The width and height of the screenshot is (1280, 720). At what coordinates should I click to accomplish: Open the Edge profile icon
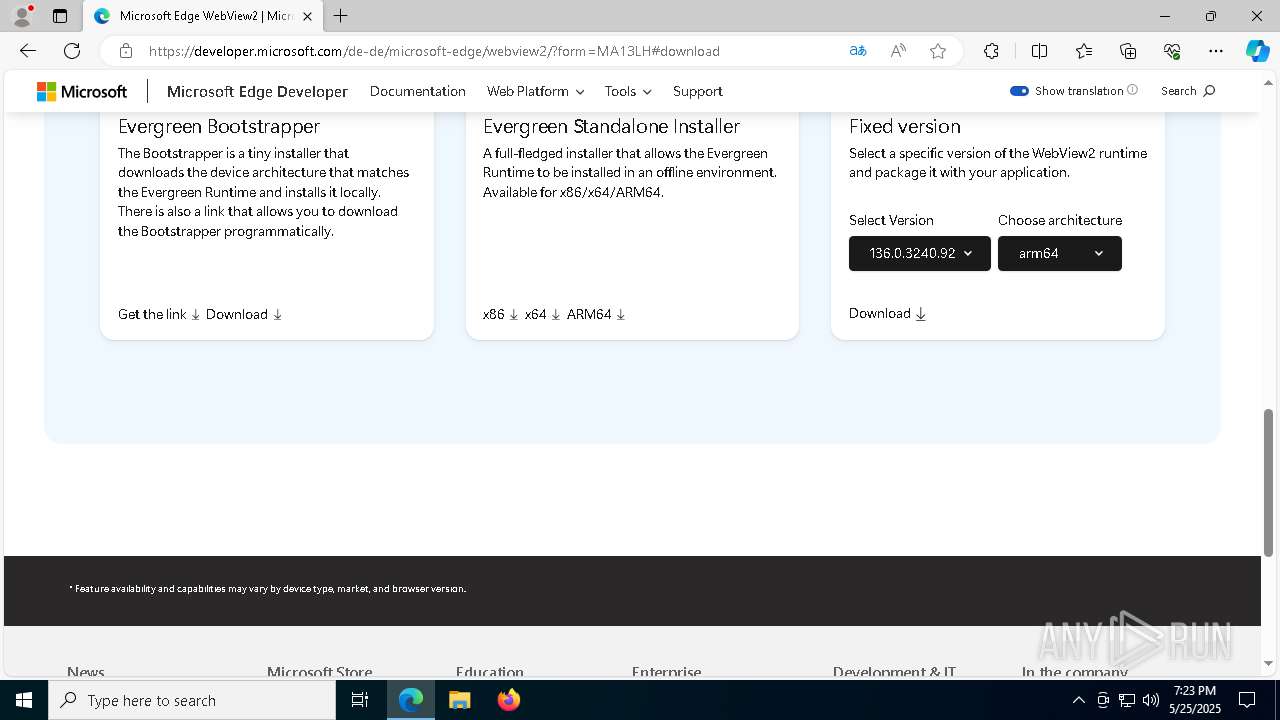[x=22, y=16]
